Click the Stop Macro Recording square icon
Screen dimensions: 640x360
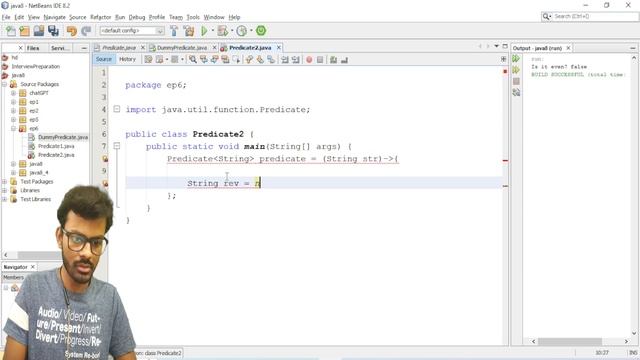click(320, 60)
